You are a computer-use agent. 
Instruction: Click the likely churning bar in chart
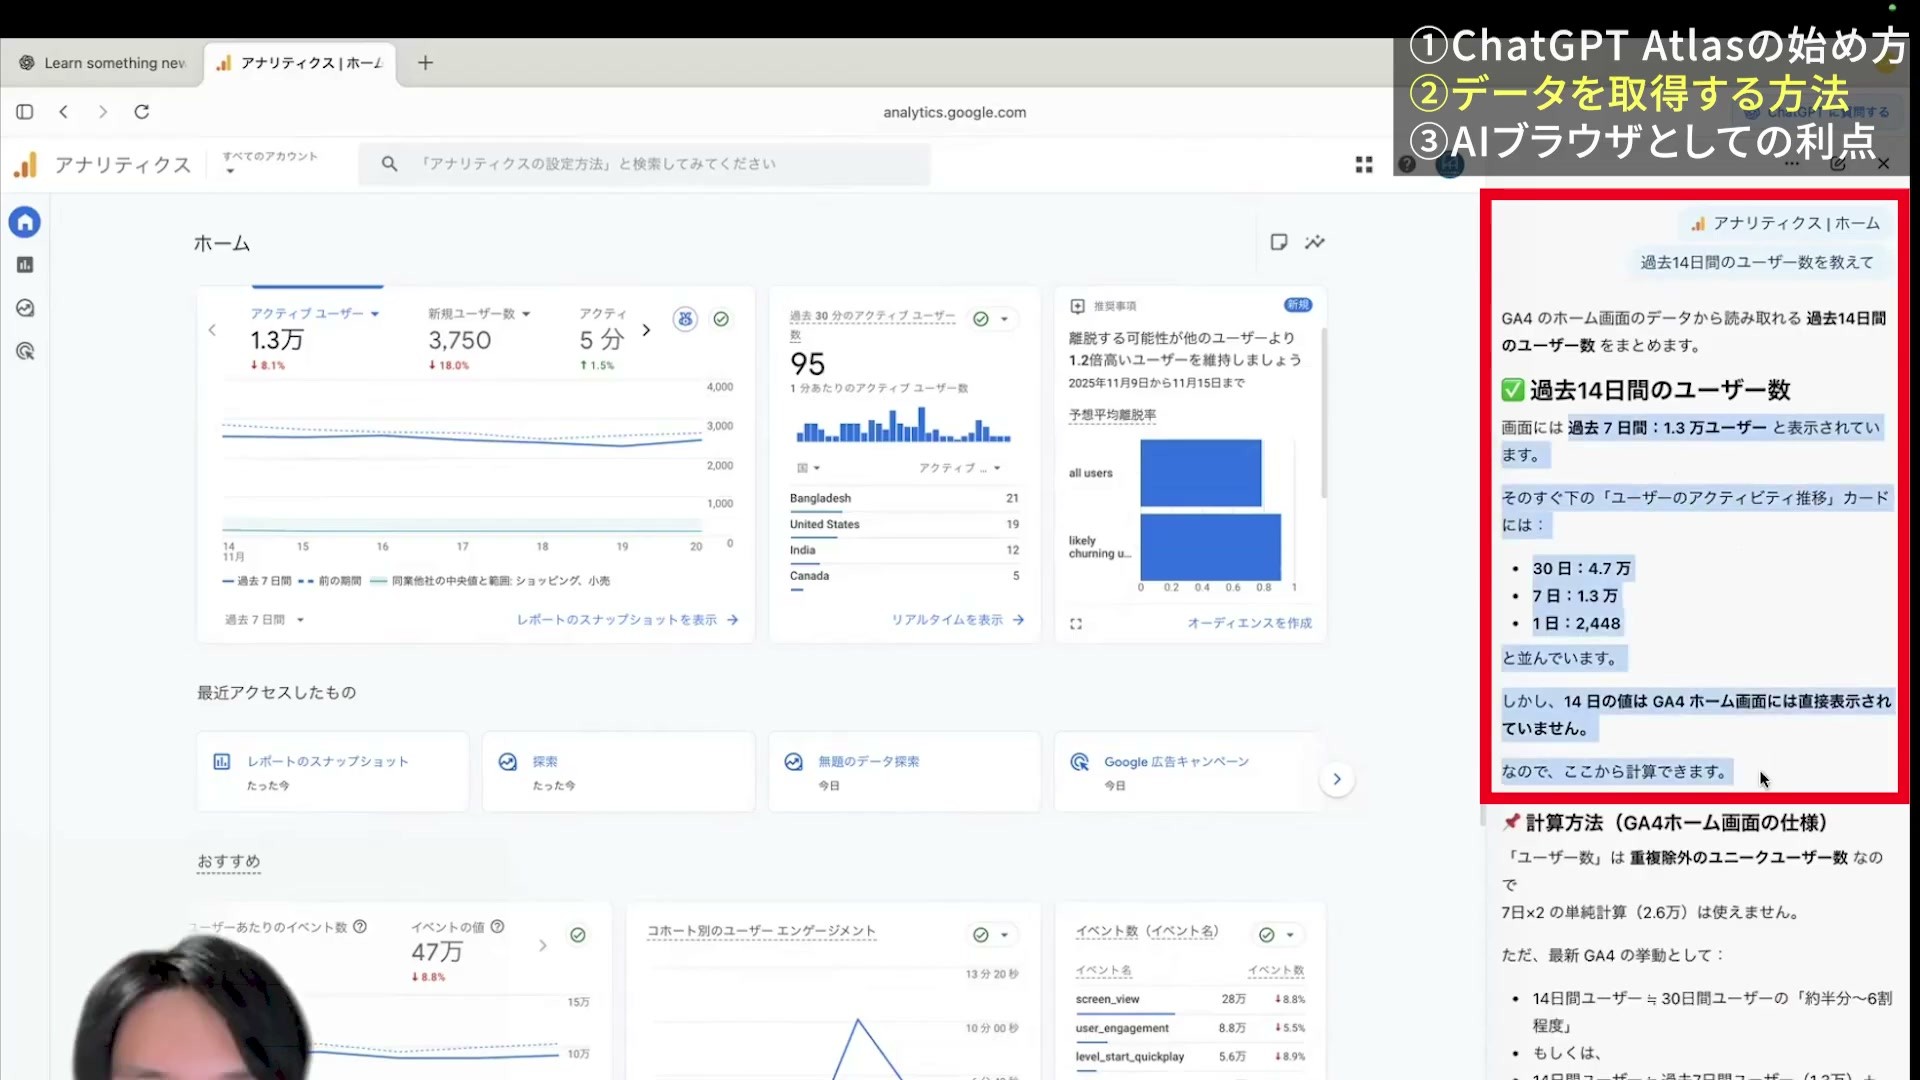click(x=1211, y=547)
